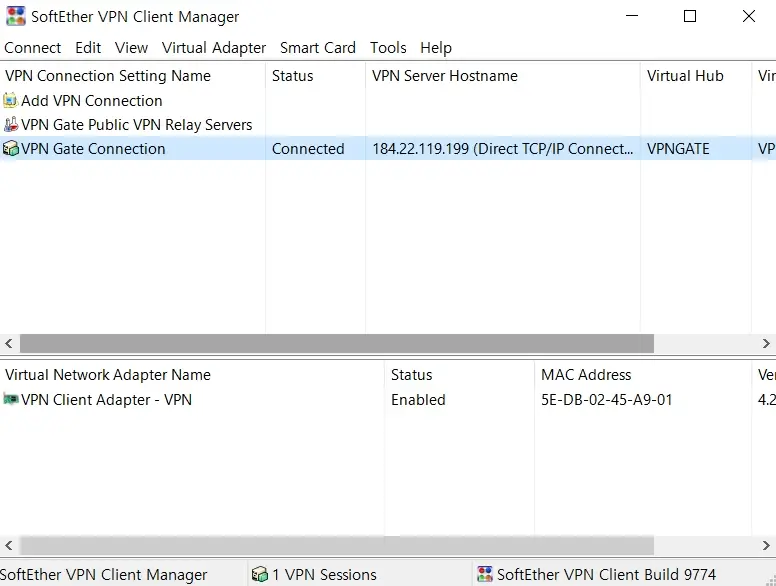Click SoftEther VPN Client Build 9774 text
Screen dimensions: 776x586
[x=606, y=574]
